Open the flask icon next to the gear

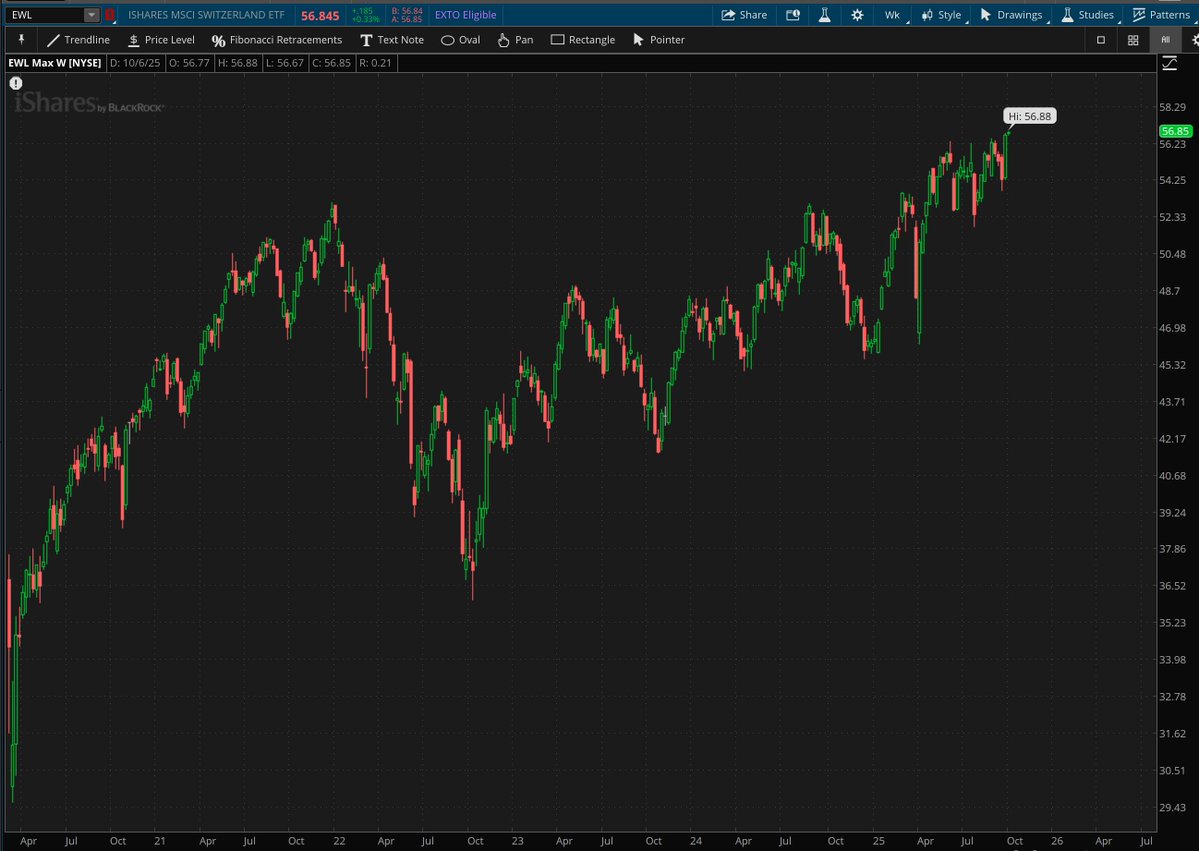point(824,15)
